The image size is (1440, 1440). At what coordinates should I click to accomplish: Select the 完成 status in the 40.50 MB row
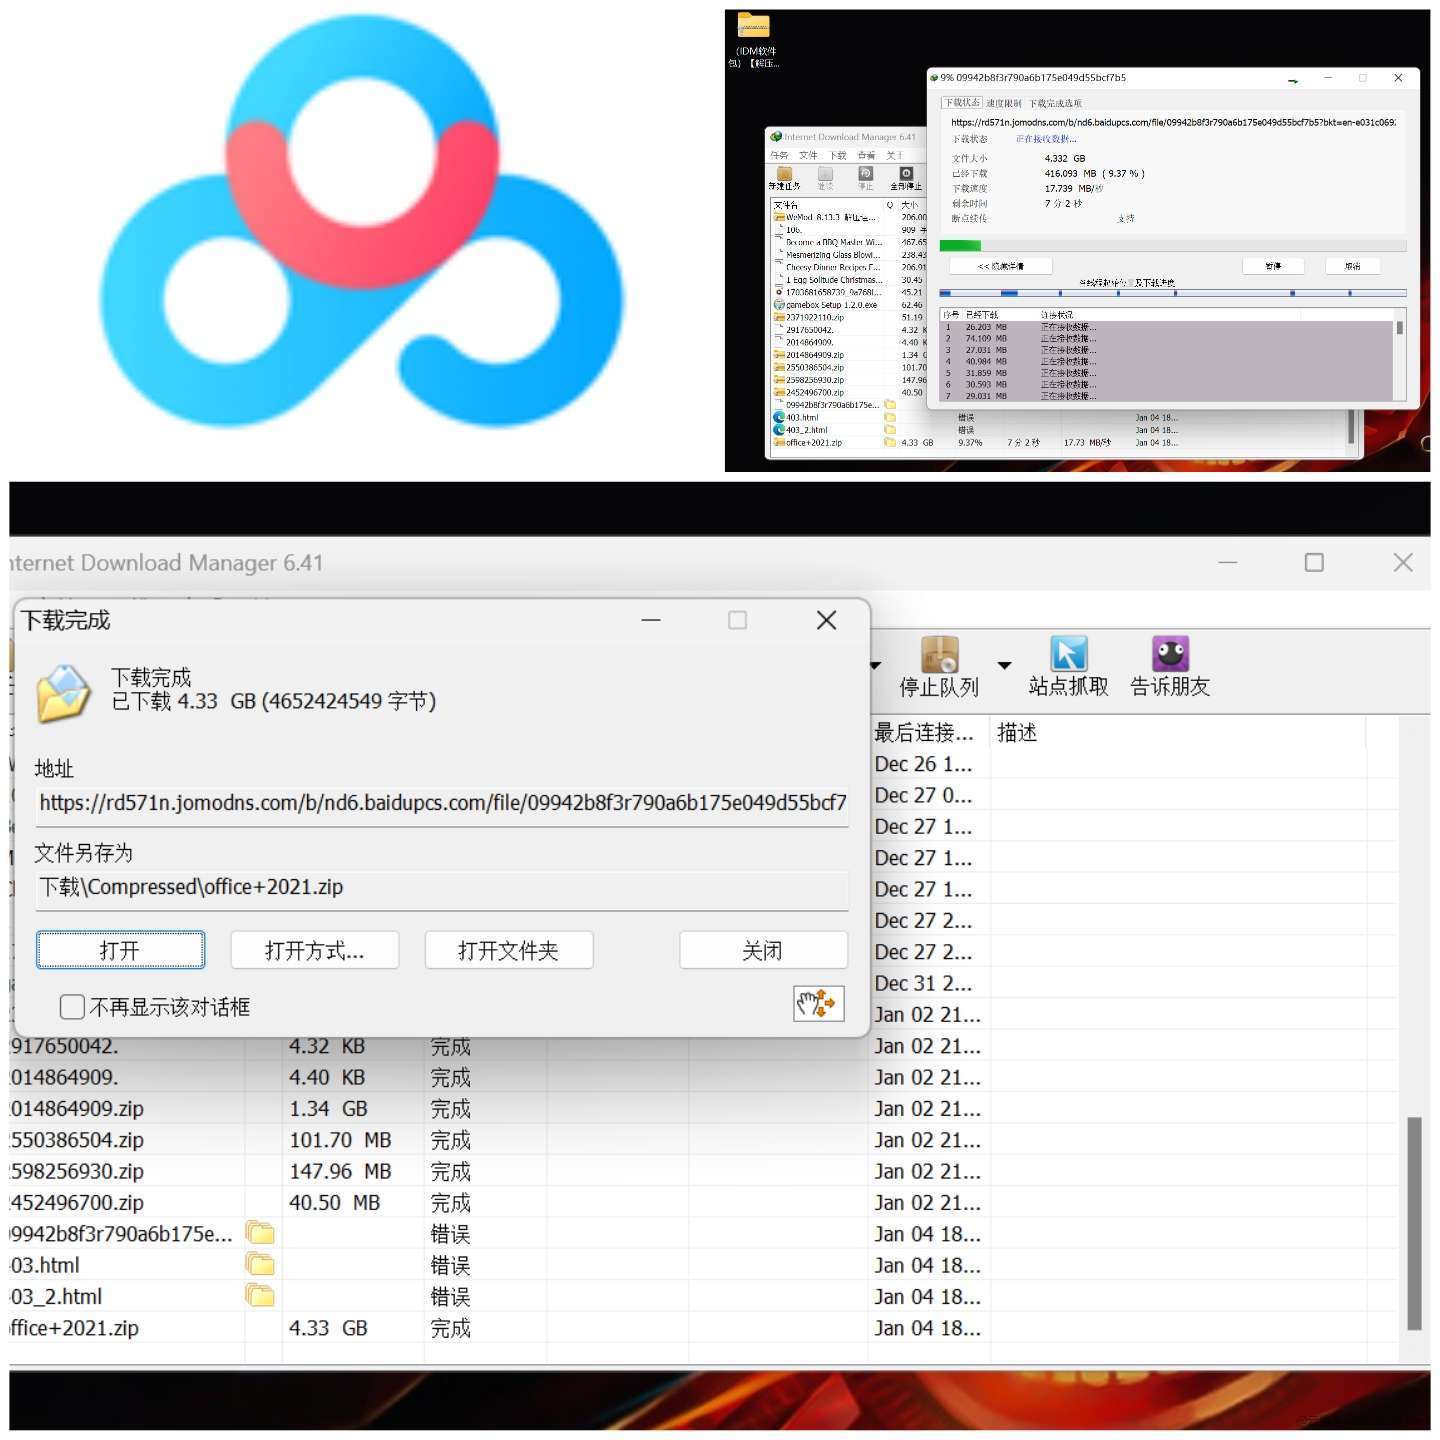(451, 1202)
